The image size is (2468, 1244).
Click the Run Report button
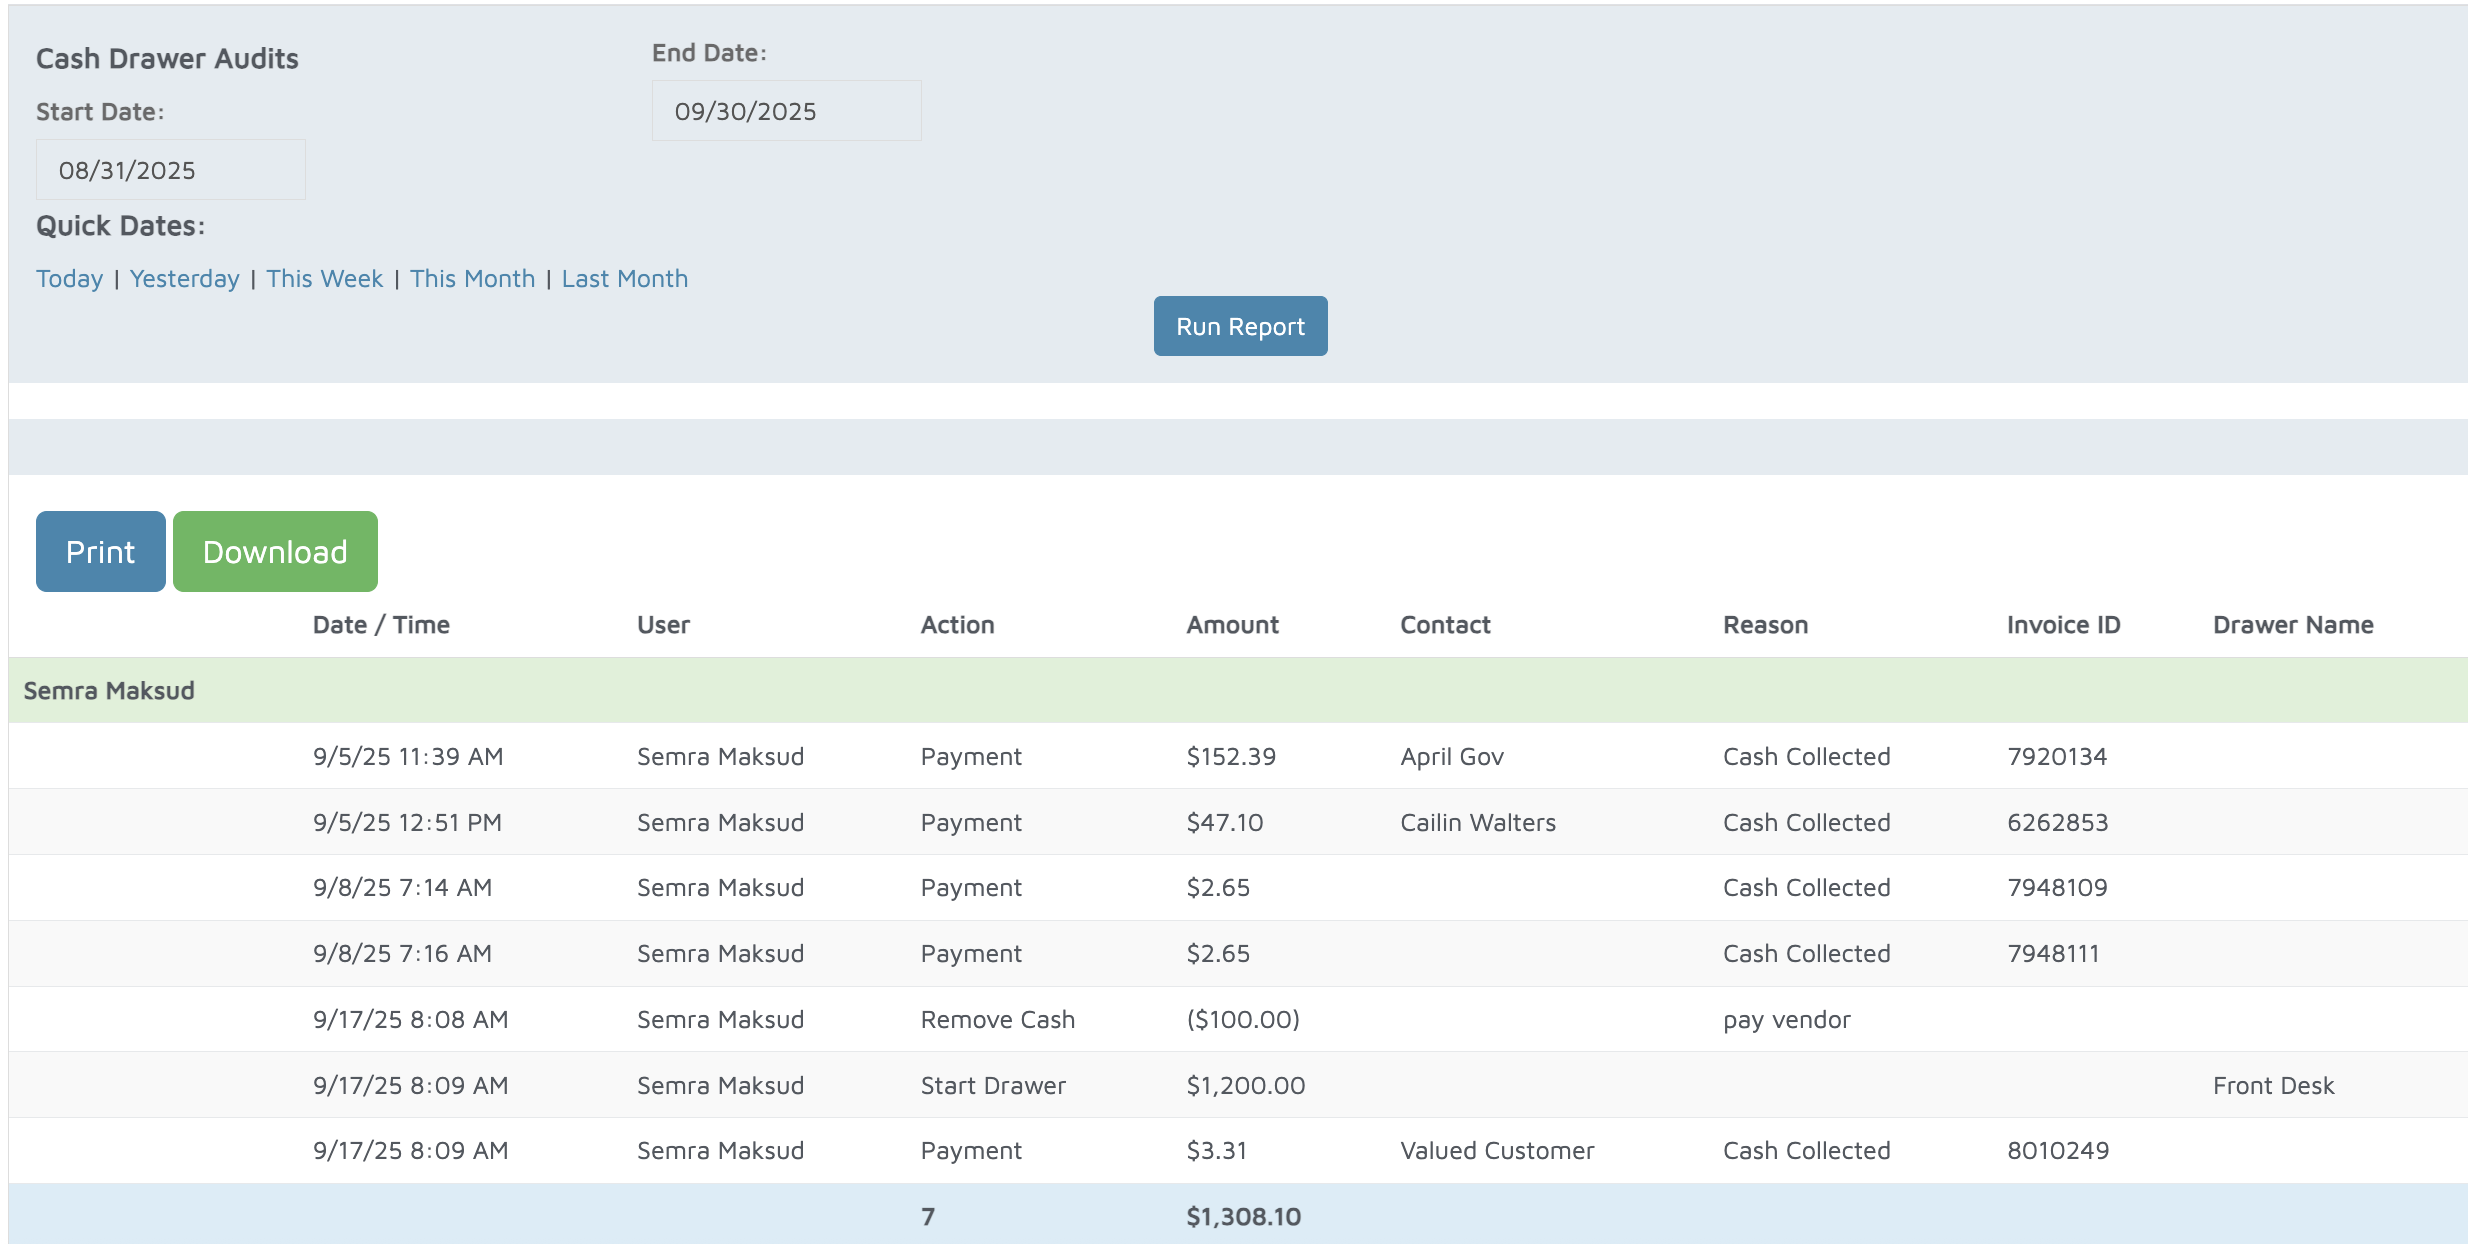(x=1240, y=326)
